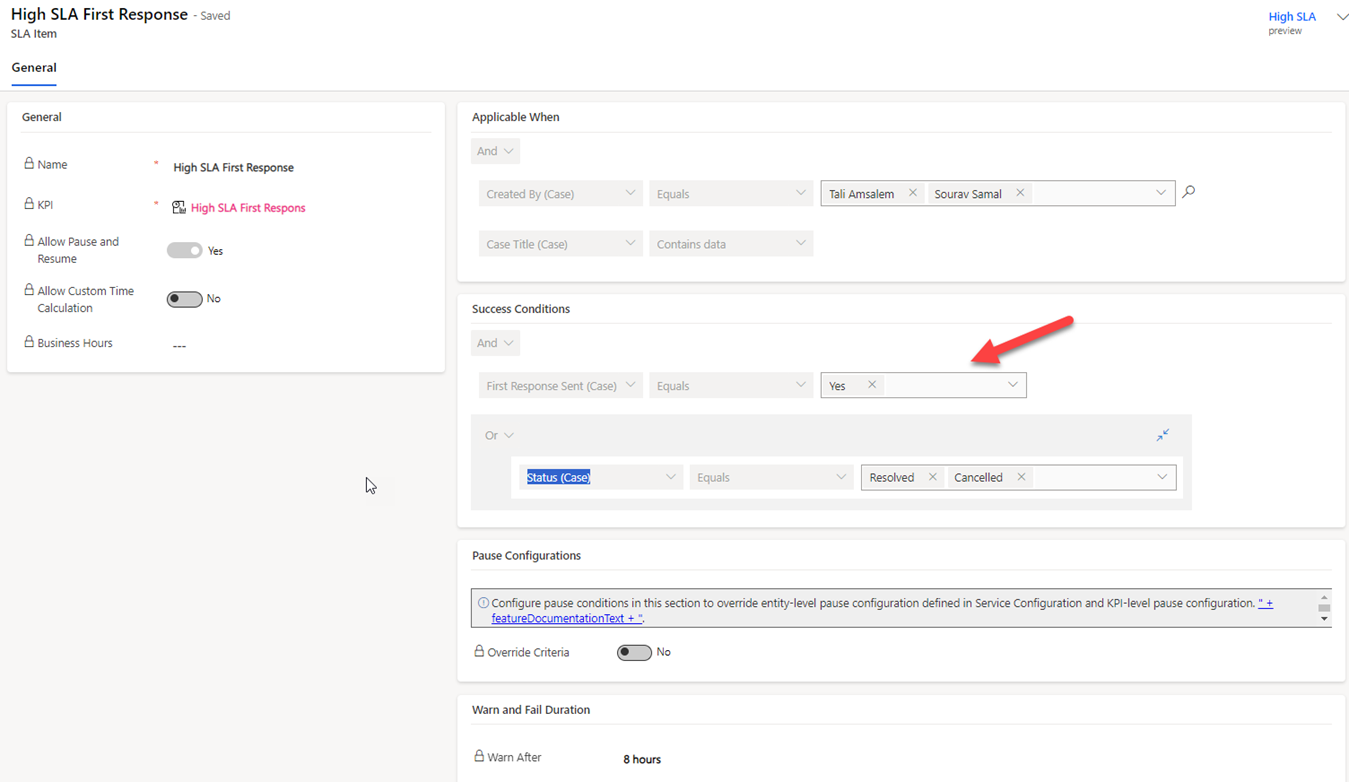Open the First Response Sent (Case) dropdown
Viewport: 1349px width, 782px height.
(560, 385)
